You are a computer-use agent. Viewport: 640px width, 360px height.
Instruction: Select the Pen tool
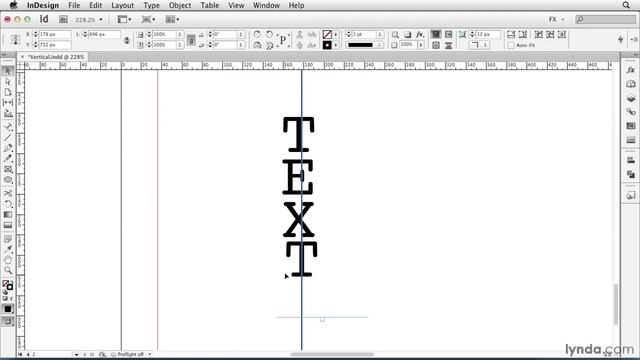click(8, 148)
